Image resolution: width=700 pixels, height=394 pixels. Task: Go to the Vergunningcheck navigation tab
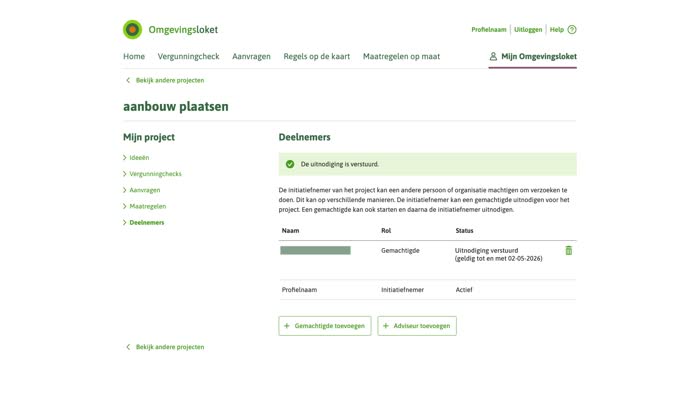tap(188, 56)
